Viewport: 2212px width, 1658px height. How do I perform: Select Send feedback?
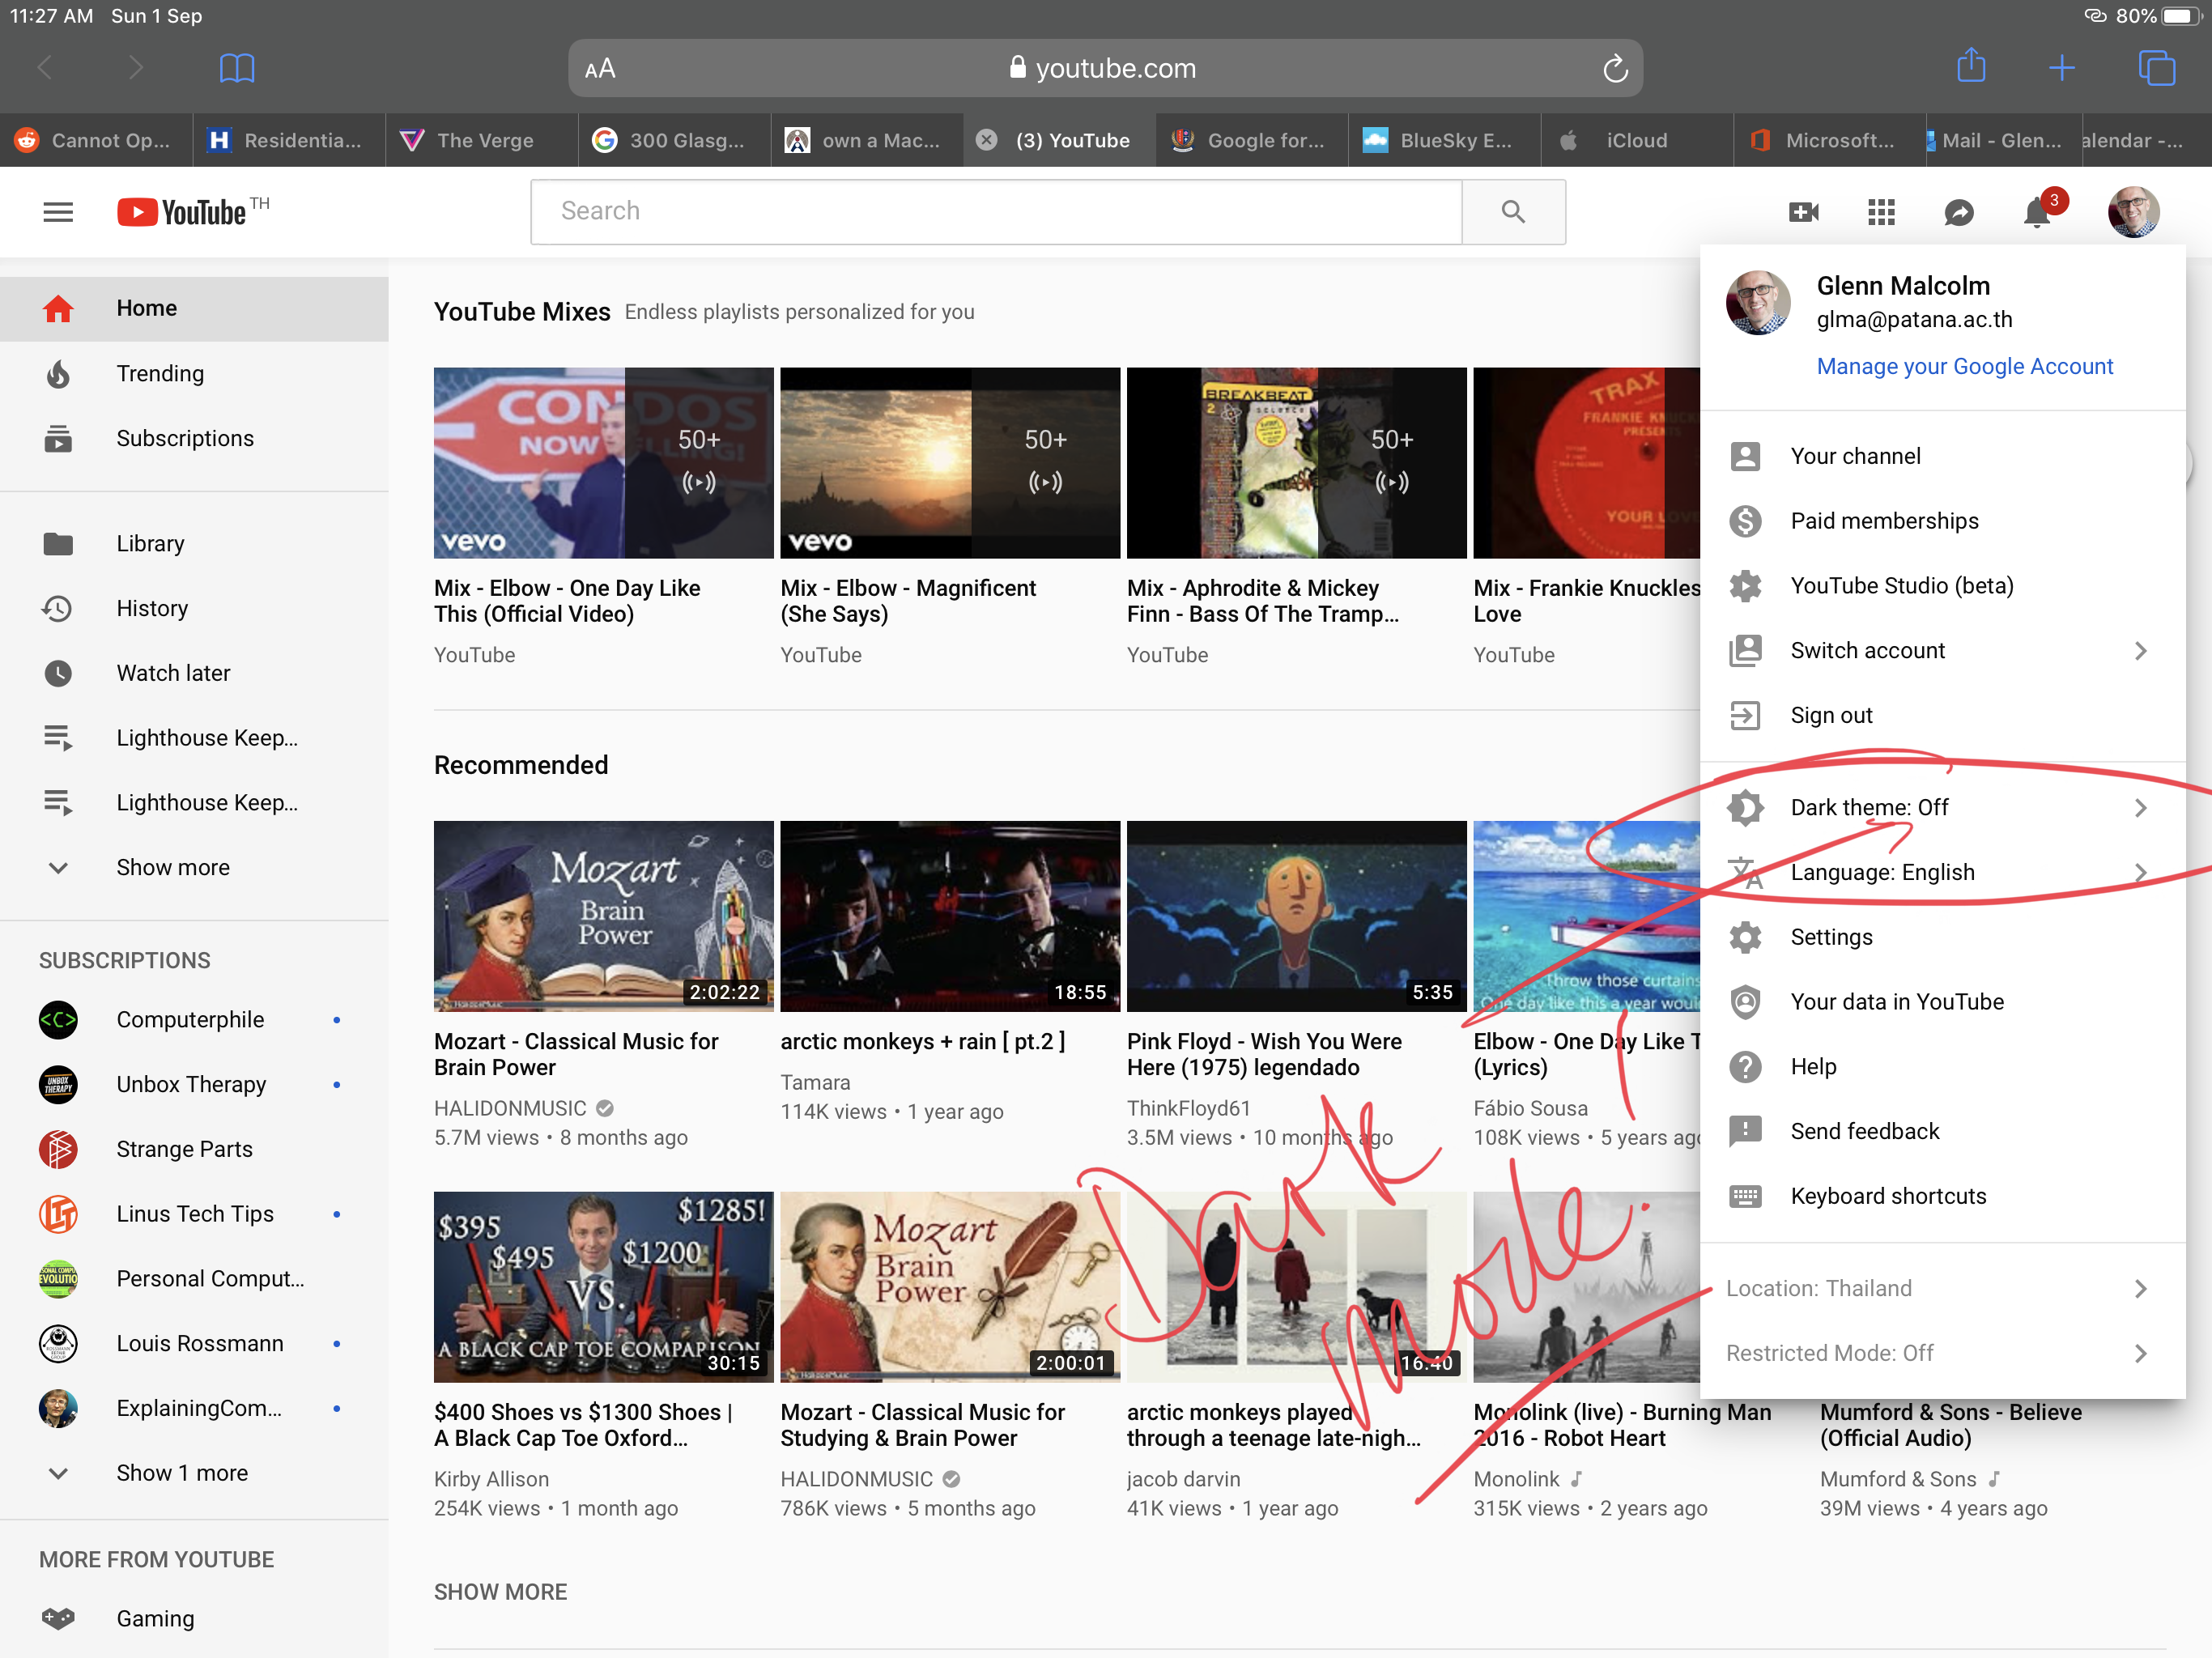click(1942, 1131)
